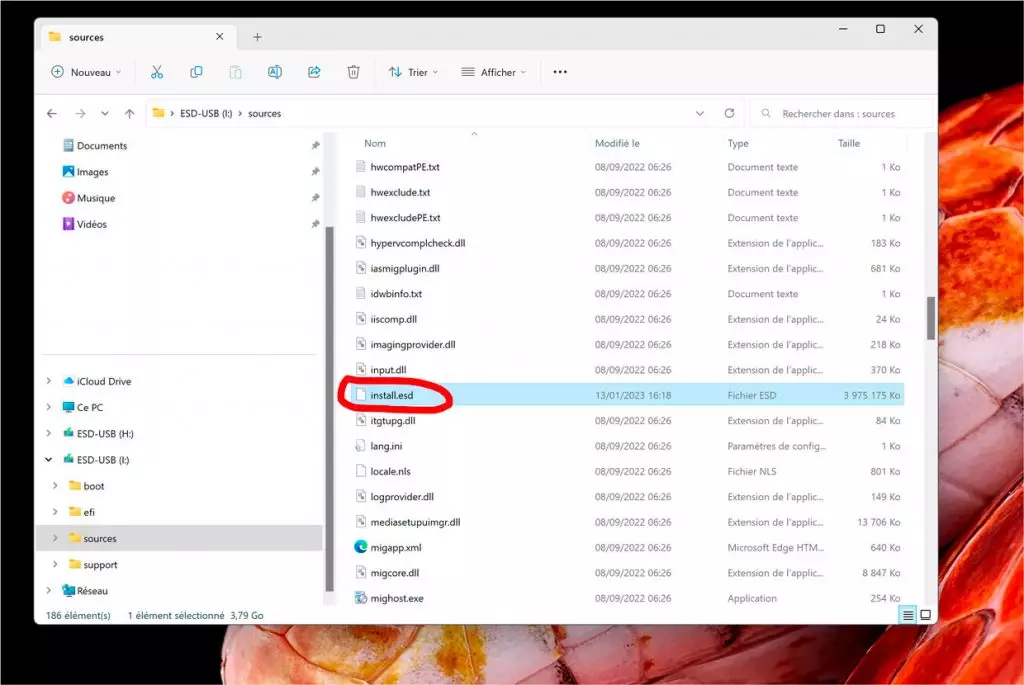
Task: Refresh the sources folder view
Action: (x=729, y=113)
